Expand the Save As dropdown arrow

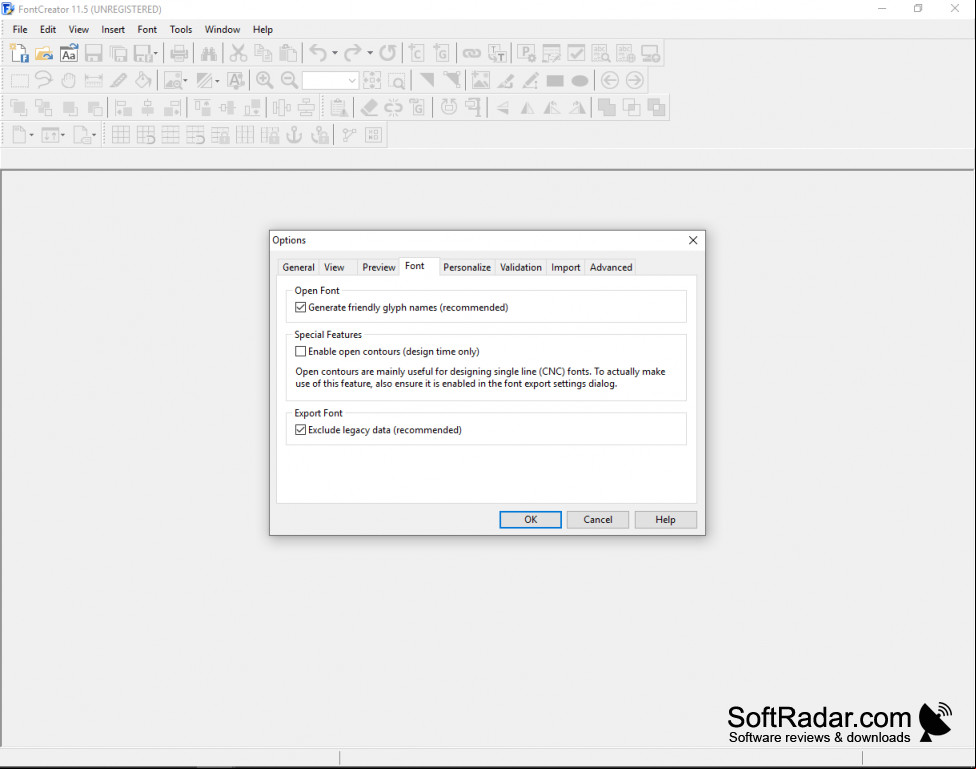pyautogui.click(x=156, y=54)
